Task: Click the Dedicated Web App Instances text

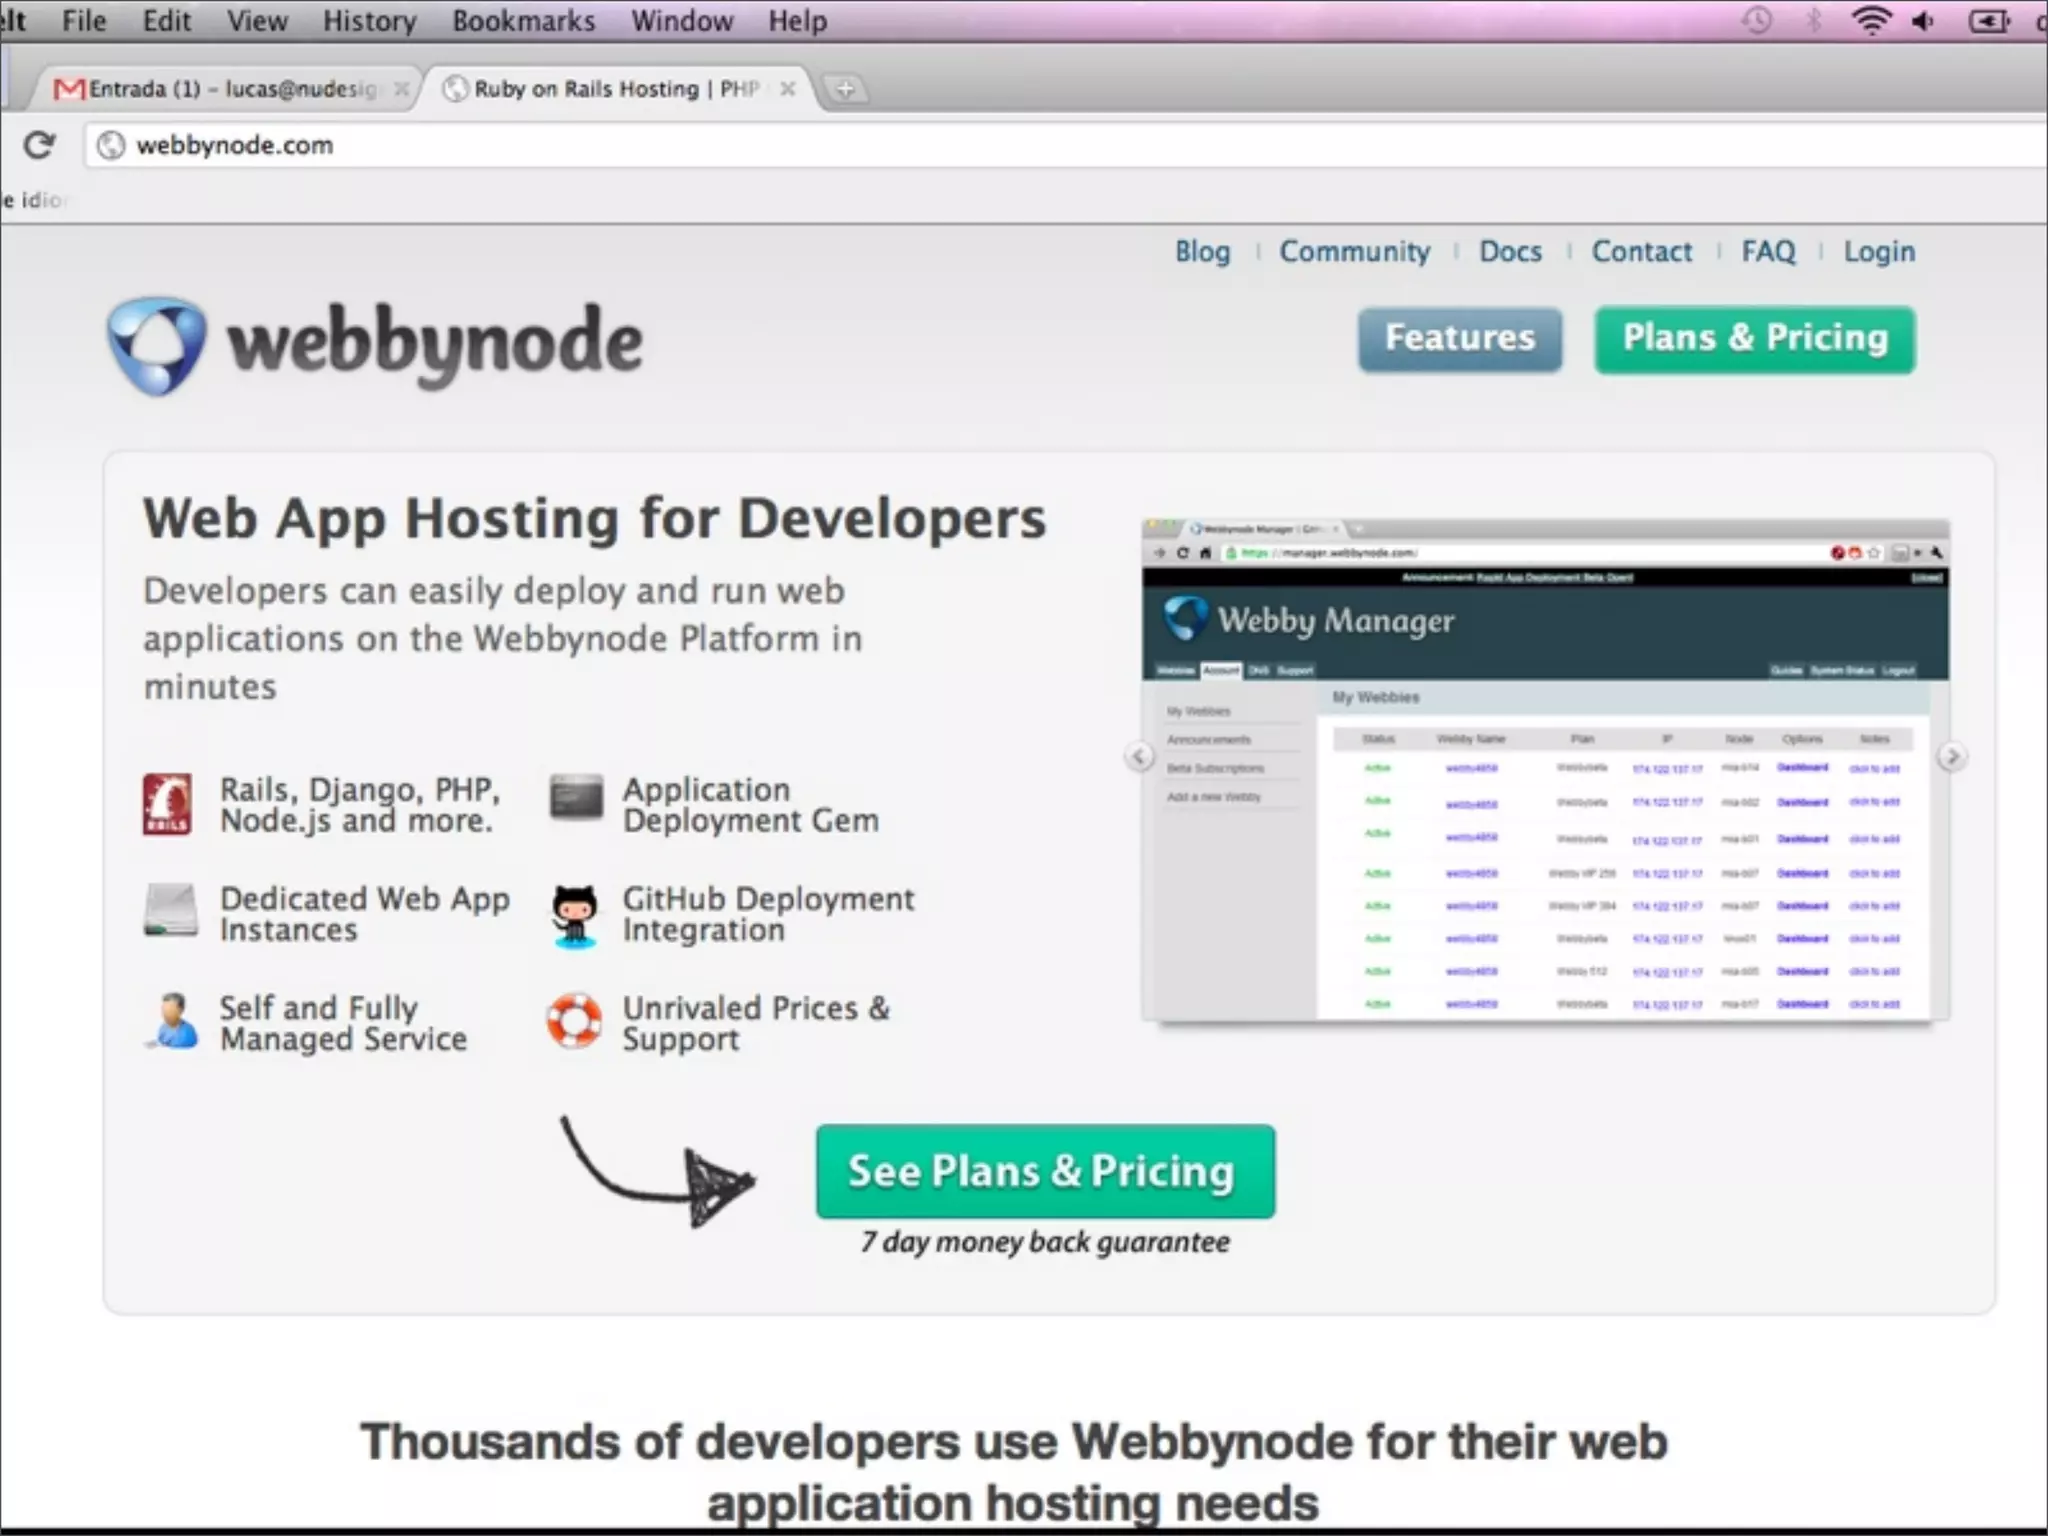Action: click(364, 914)
